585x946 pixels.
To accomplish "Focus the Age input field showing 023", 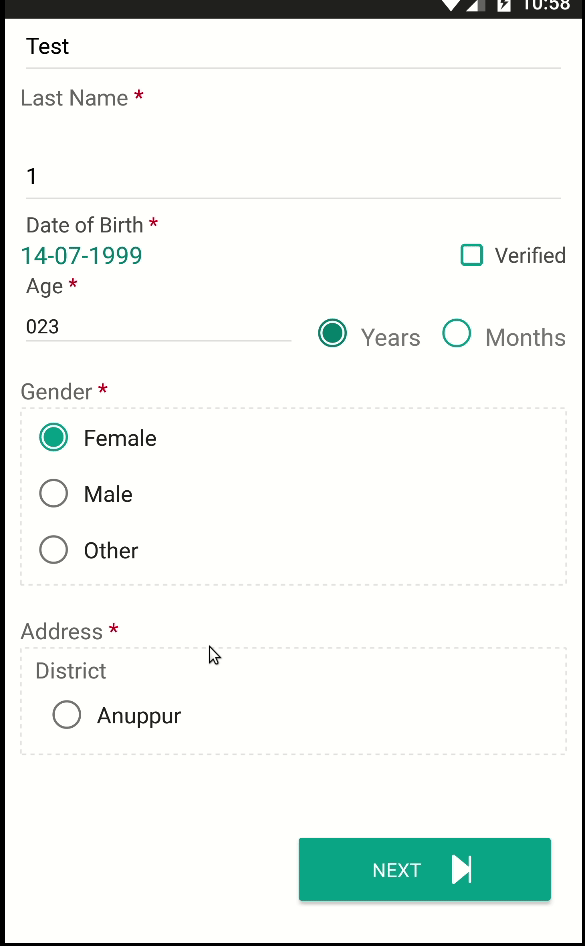I will click(x=158, y=326).
